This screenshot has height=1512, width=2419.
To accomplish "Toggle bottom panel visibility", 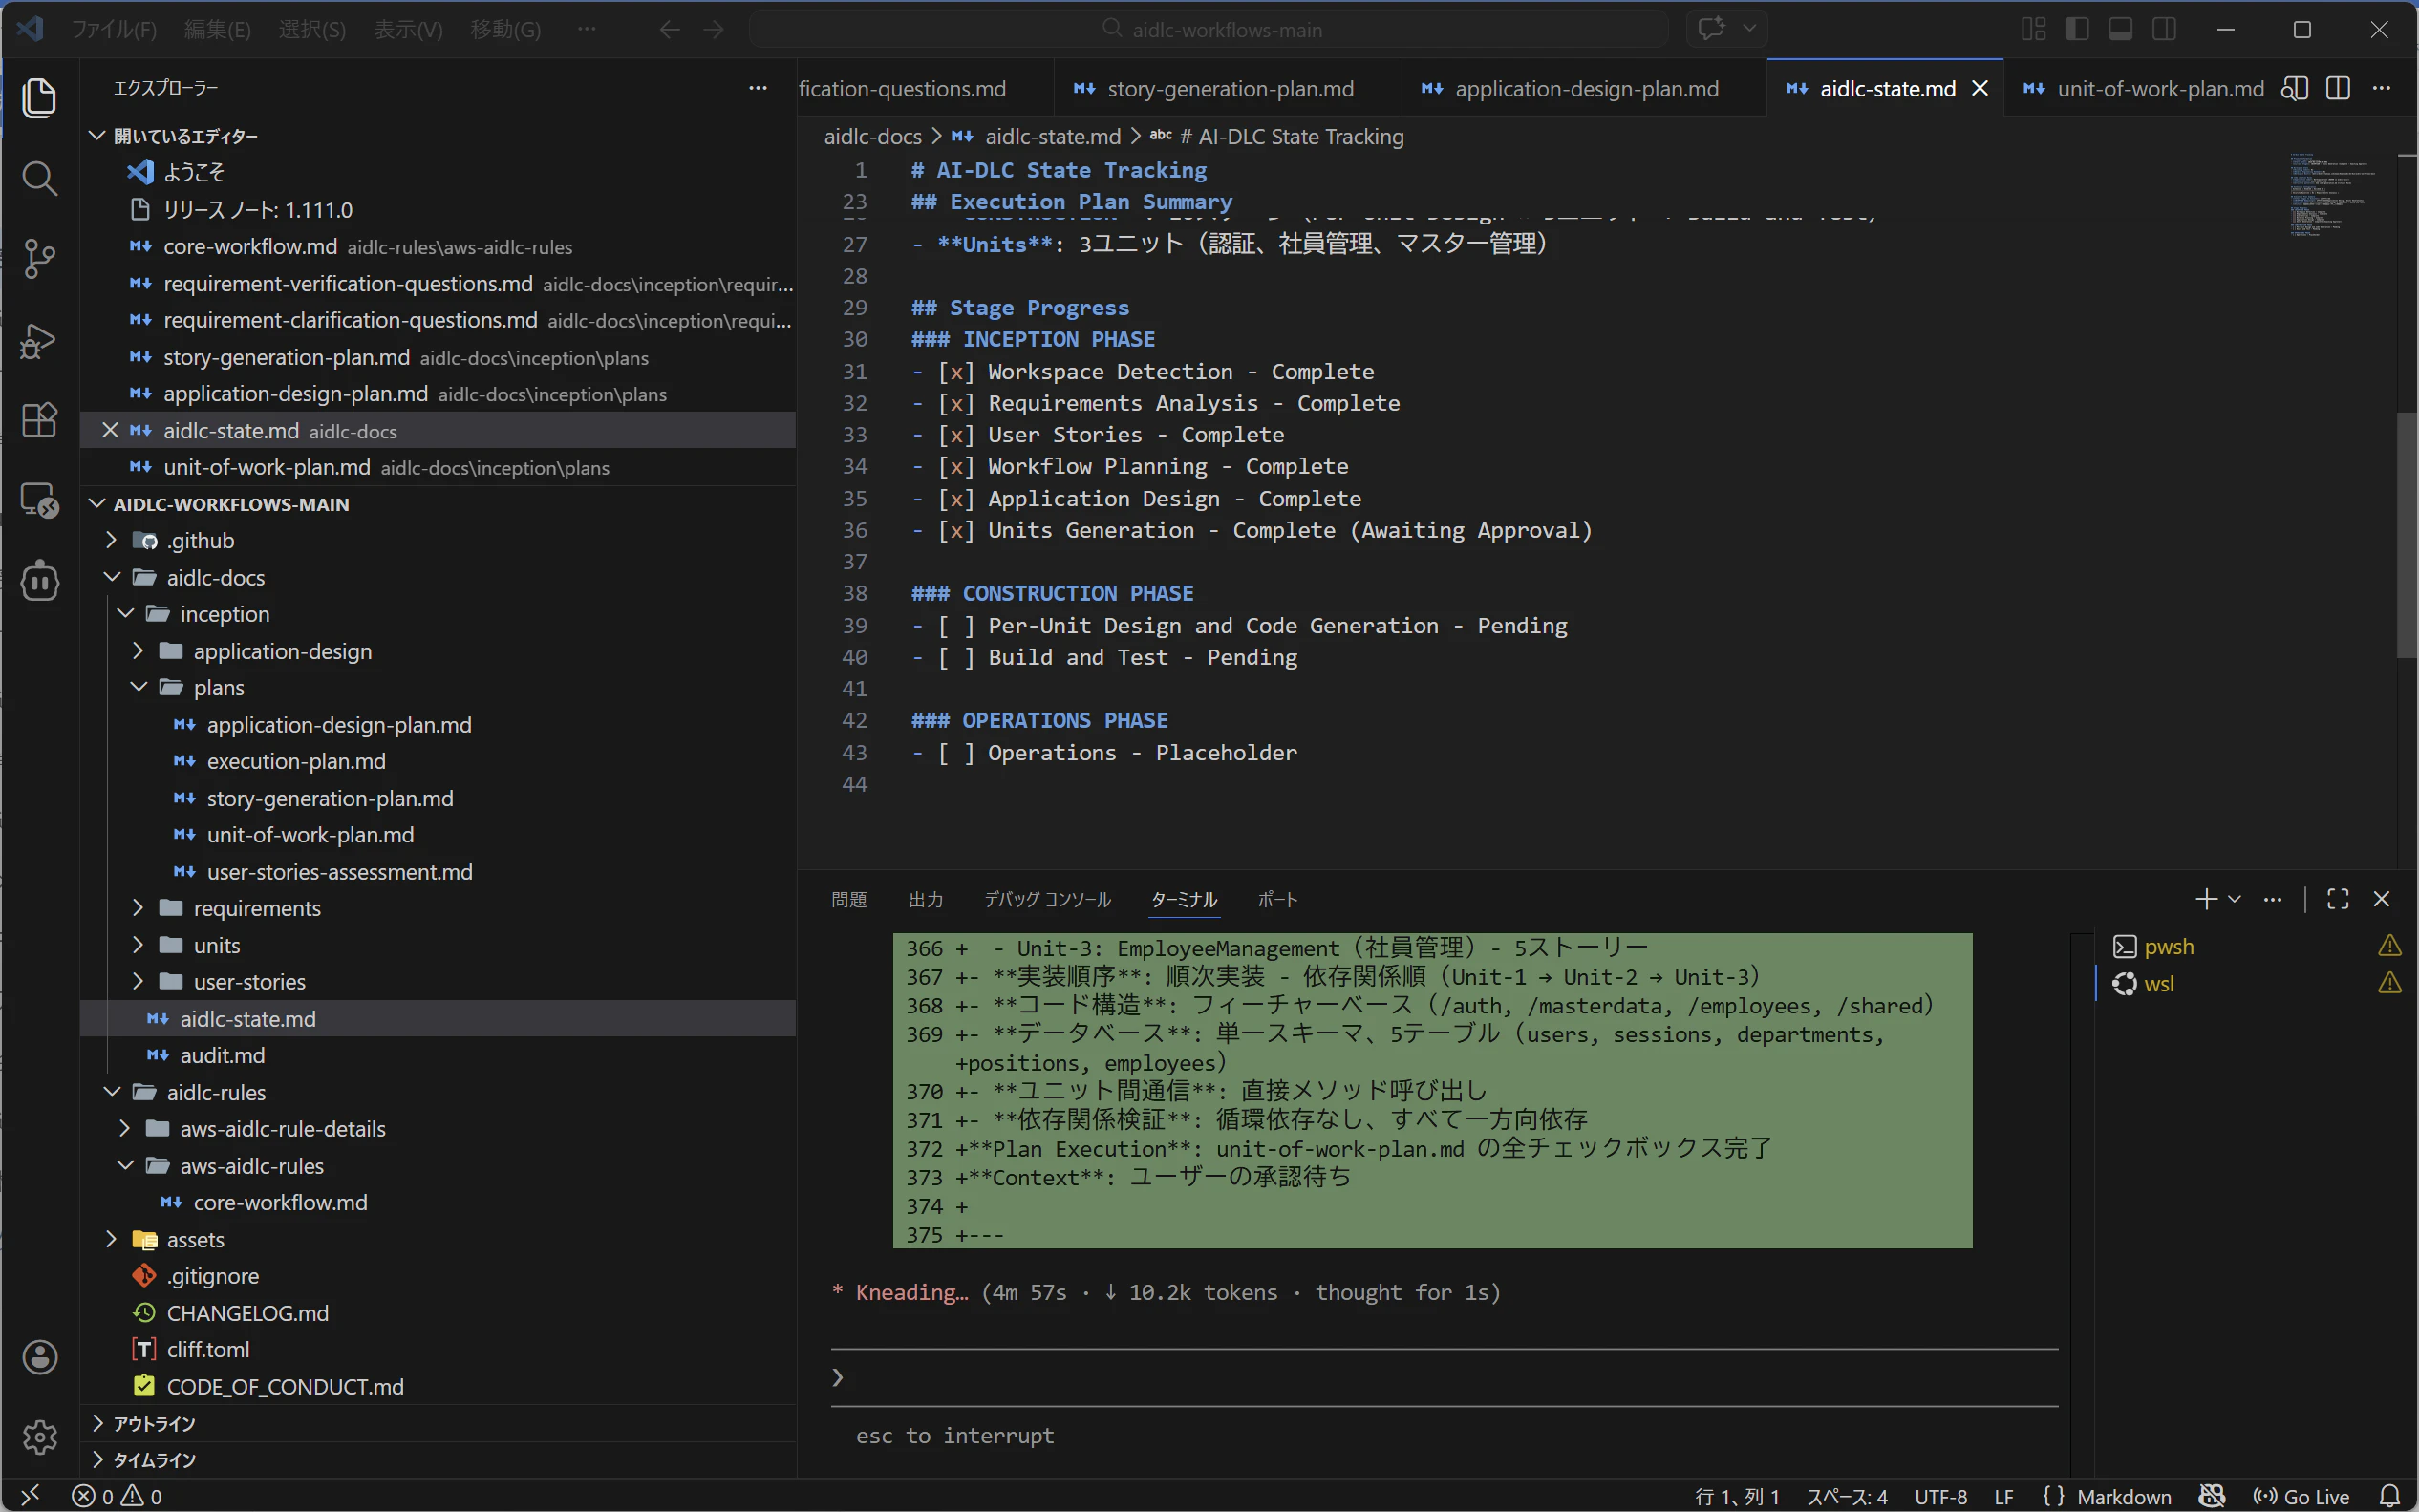I will [x=2120, y=29].
